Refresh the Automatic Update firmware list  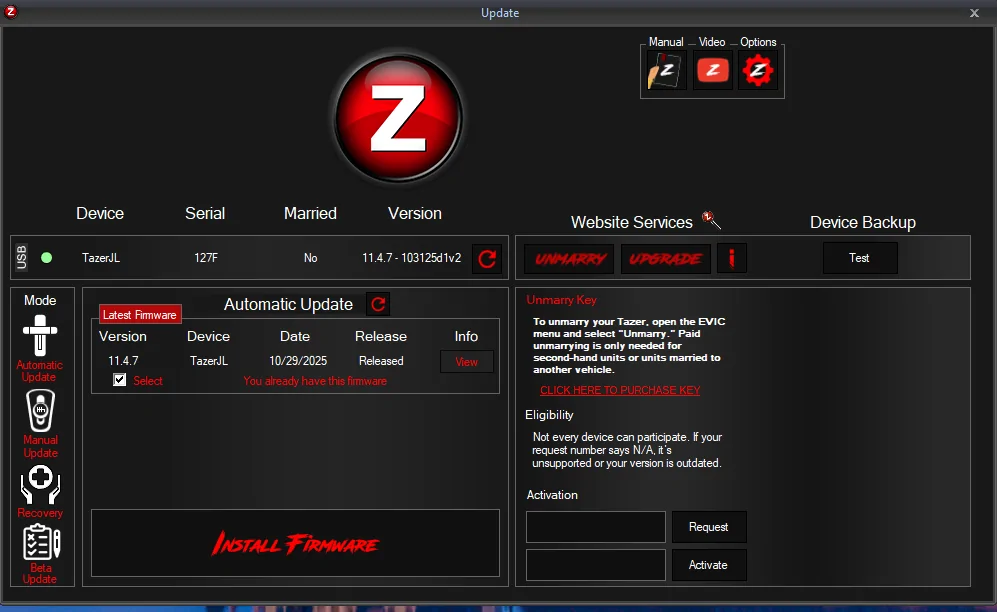pos(378,304)
